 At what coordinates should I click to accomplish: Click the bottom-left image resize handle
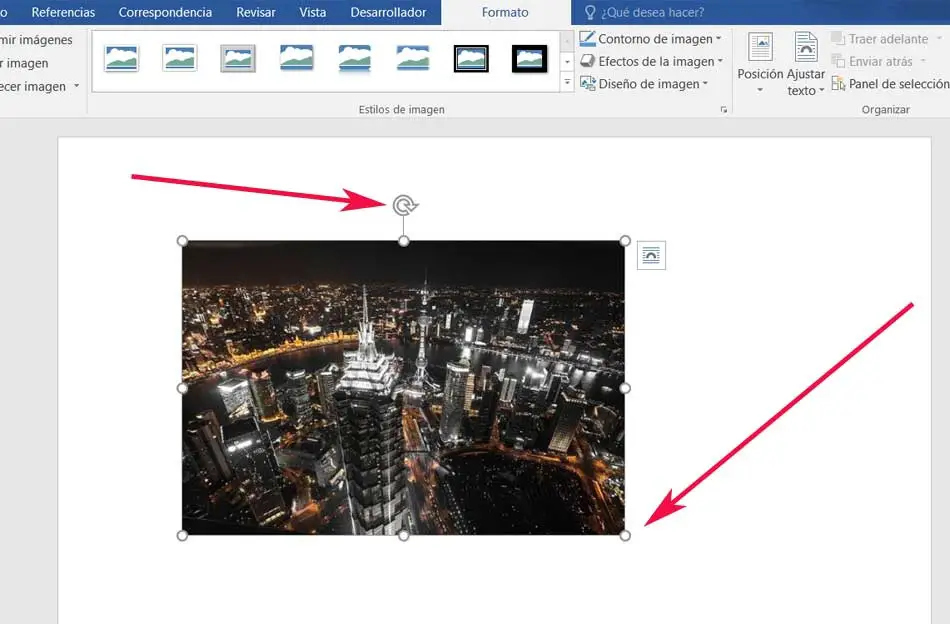point(182,536)
